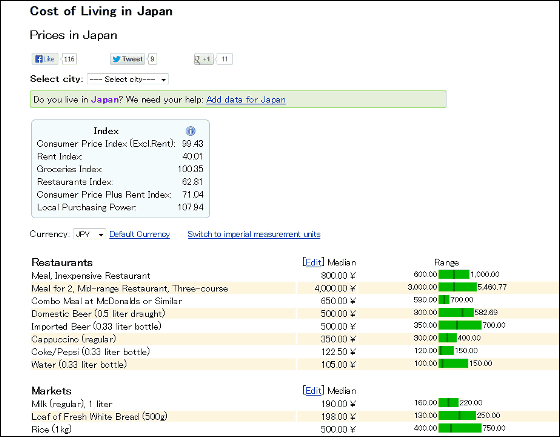The width and height of the screenshot is (560, 437).
Task: Click the Google +1 button
Action: pyautogui.click(x=203, y=59)
